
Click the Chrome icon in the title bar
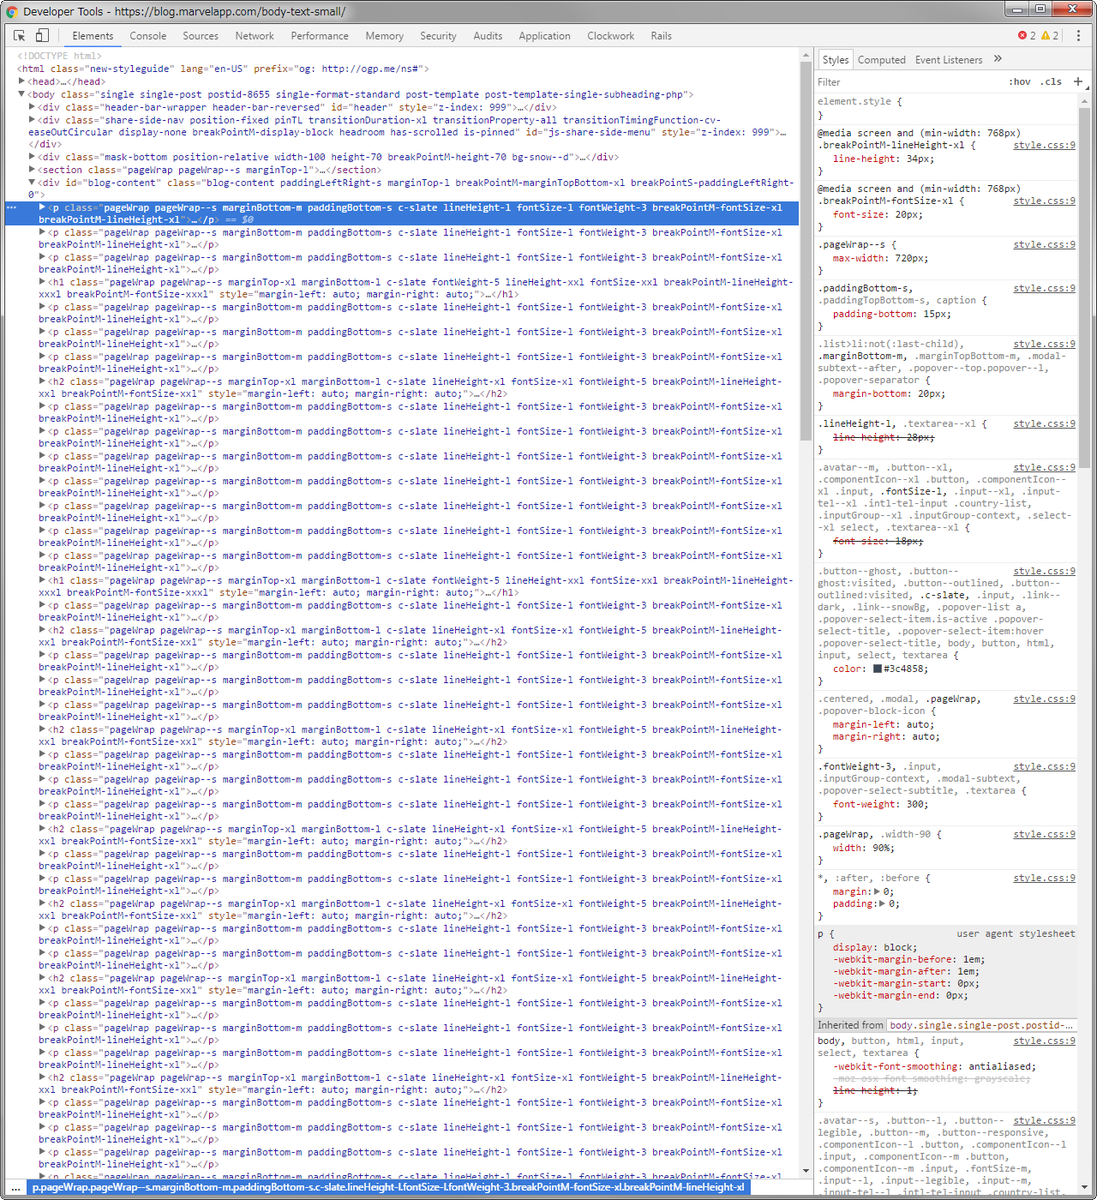click(12, 11)
